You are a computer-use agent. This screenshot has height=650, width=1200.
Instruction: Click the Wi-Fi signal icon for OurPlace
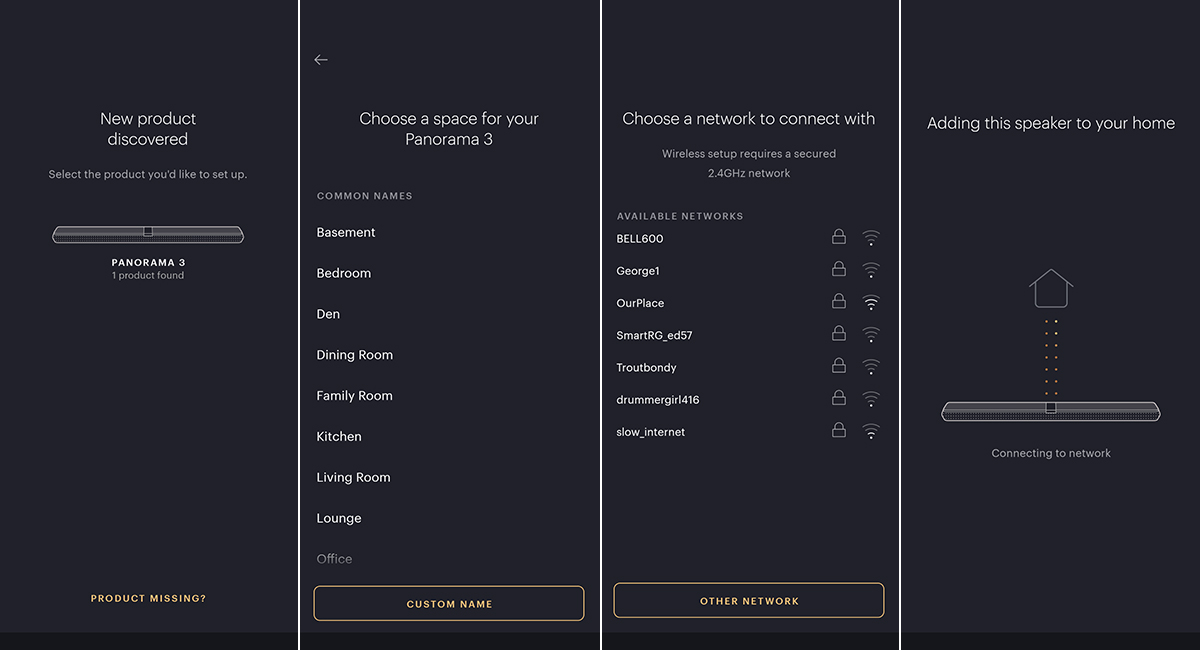coord(871,303)
